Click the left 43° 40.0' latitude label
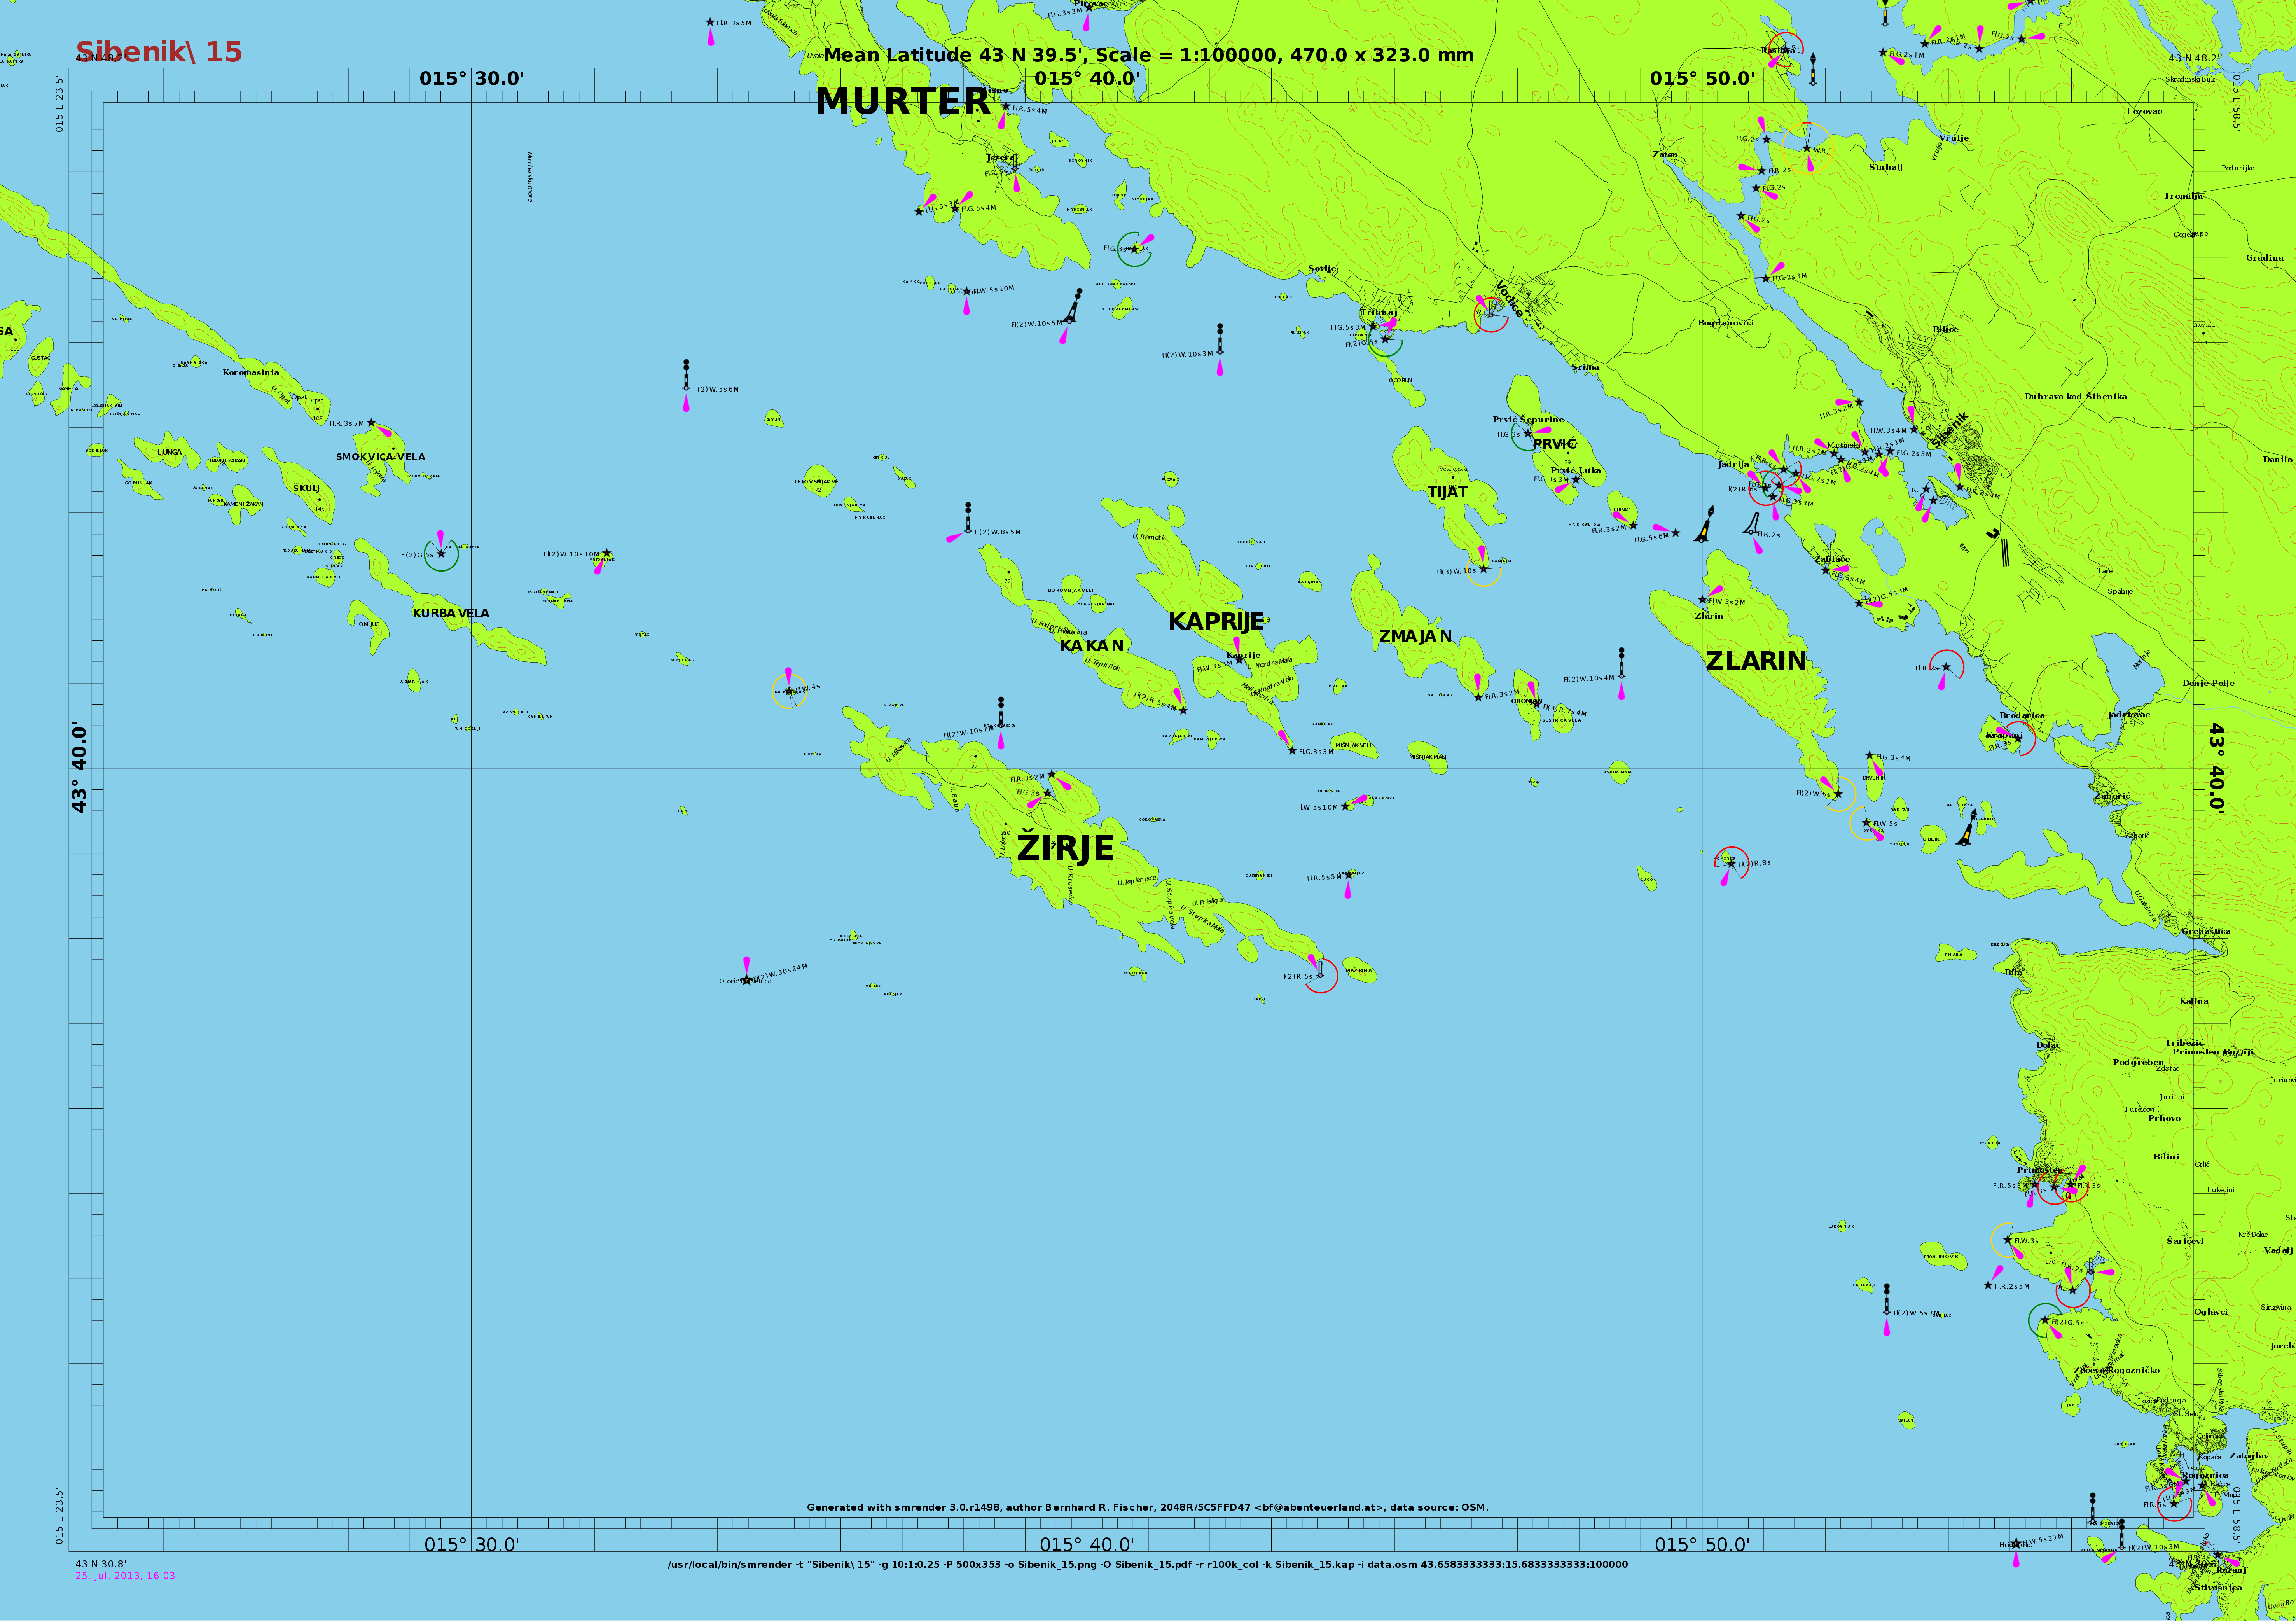This screenshot has width=2296, height=1621. tap(79, 768)
